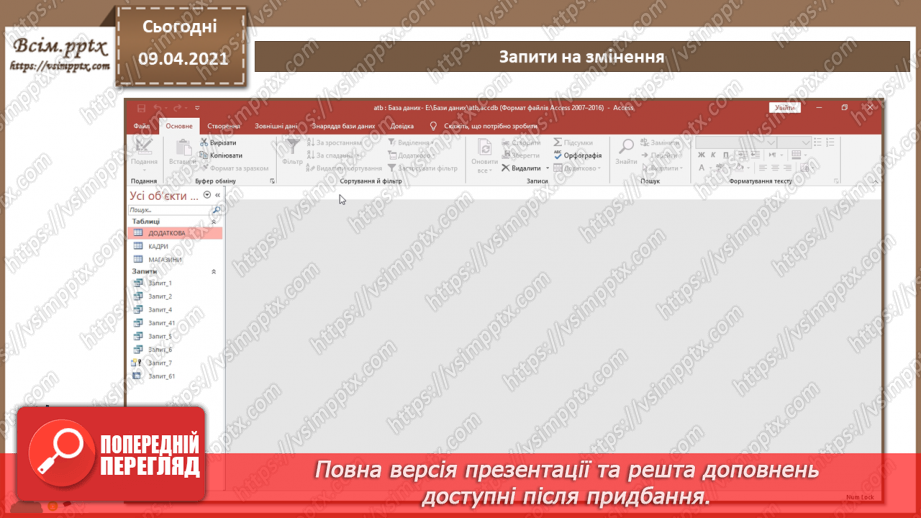The height and width of the screenshot is (518, 921).
Task: Click the Подання view button
Action: pos(144,155)
